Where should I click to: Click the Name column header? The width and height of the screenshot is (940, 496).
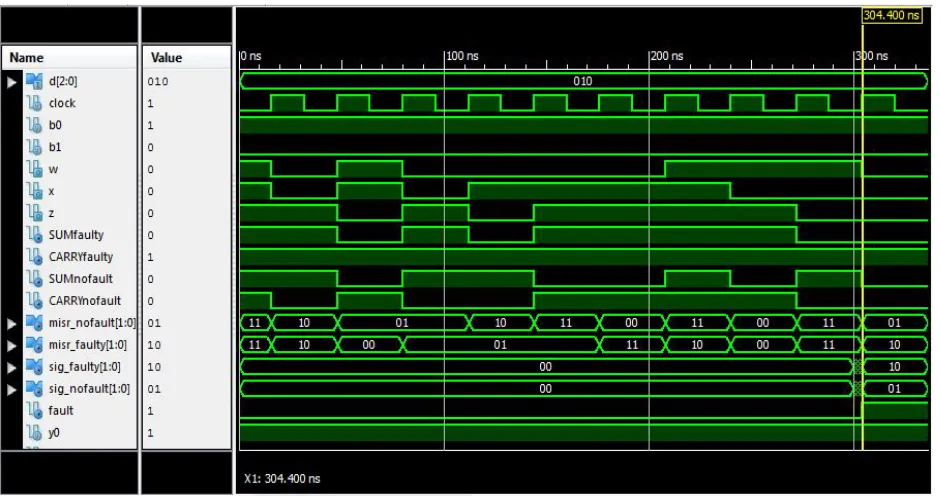(69, 58)
